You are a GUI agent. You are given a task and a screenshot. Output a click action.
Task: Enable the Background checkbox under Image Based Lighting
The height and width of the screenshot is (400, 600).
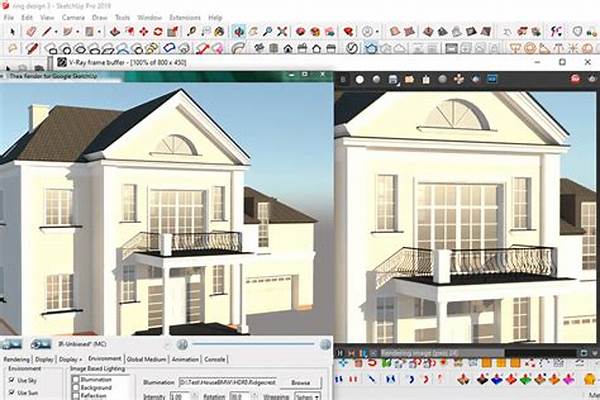[77, 388]
